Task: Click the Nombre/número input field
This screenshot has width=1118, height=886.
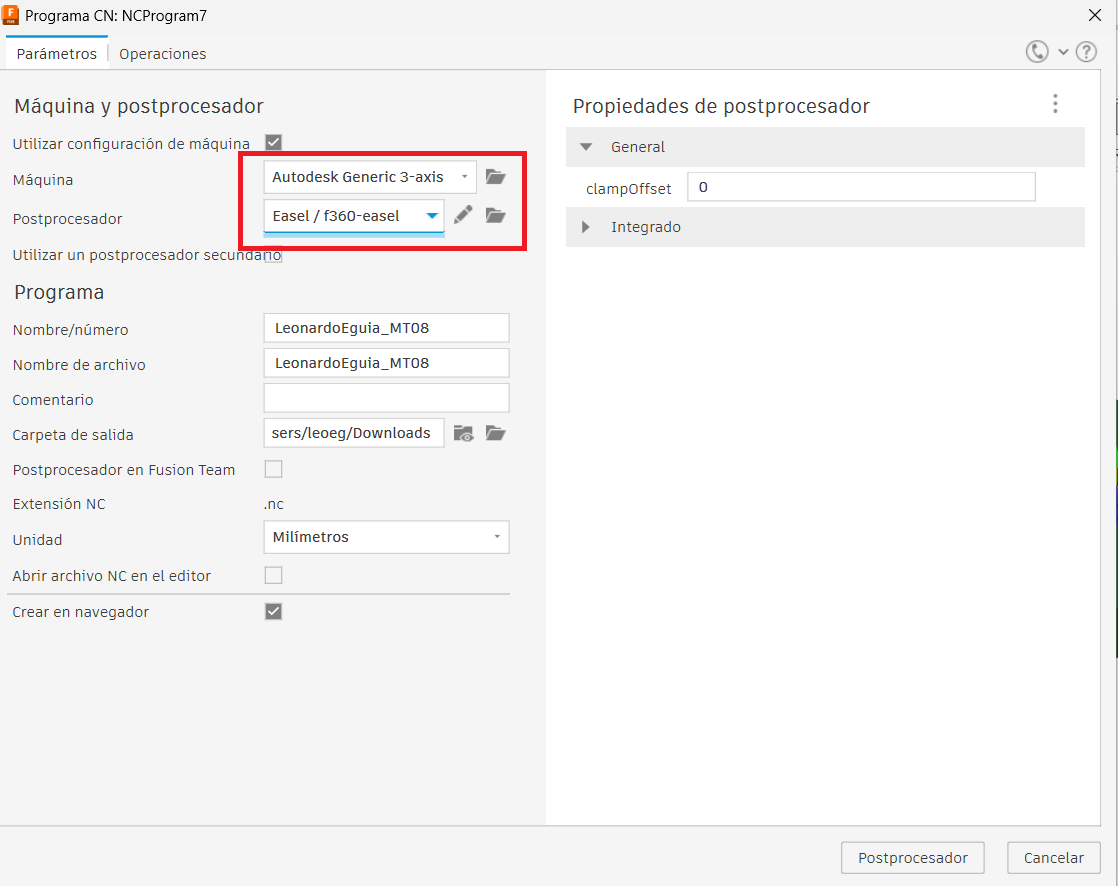Action: tap(386, 328)
